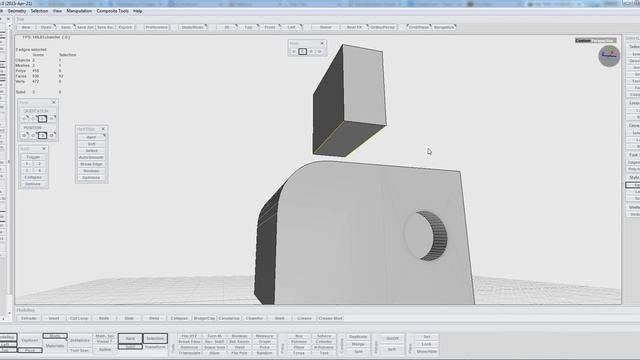Create a Box primitive
Image resolution: width=640 pixels, height=360 pixels.
click(x=299, y=336)
